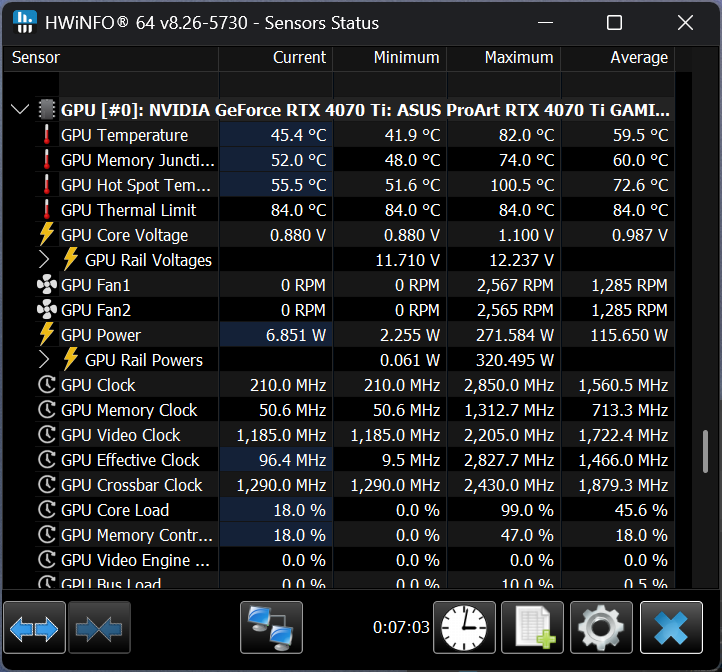The height and width of the screenshot is (672, 722).
Task: Click the clock icon for GPU Video Clock
Action: pyautogui.click(x=47, y=434)
